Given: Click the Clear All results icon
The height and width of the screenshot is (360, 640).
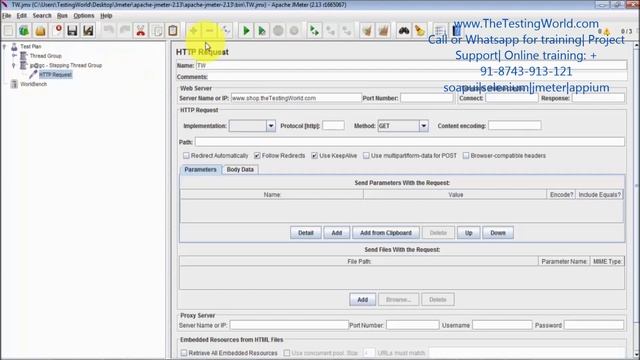Looking at the screenshot, I should point(383,31).
